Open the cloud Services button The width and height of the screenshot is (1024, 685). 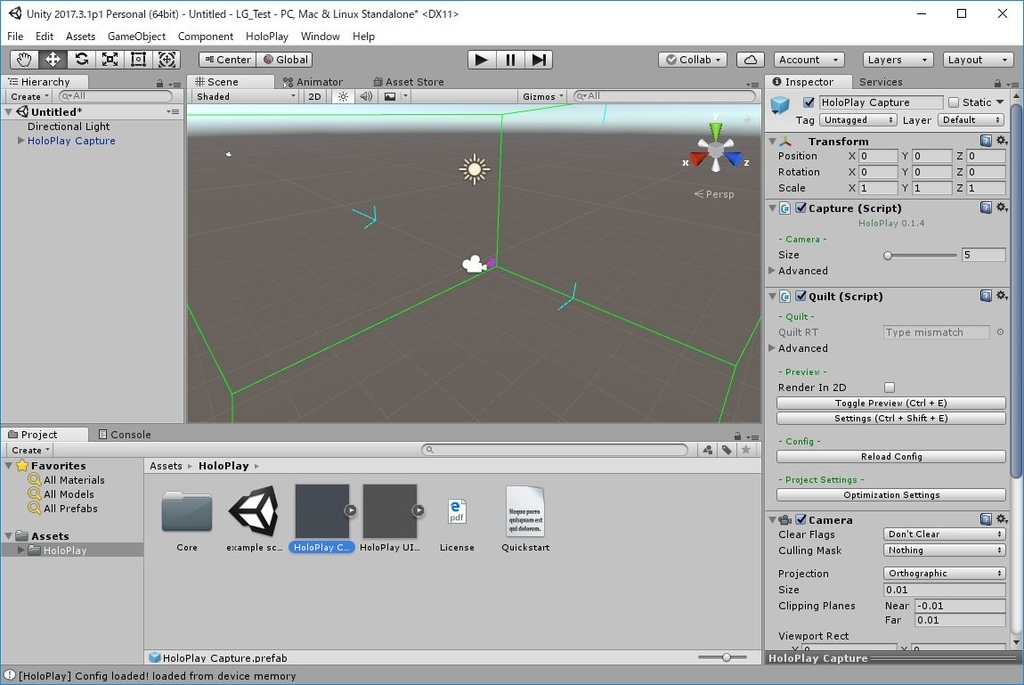[x=750, y=59]
